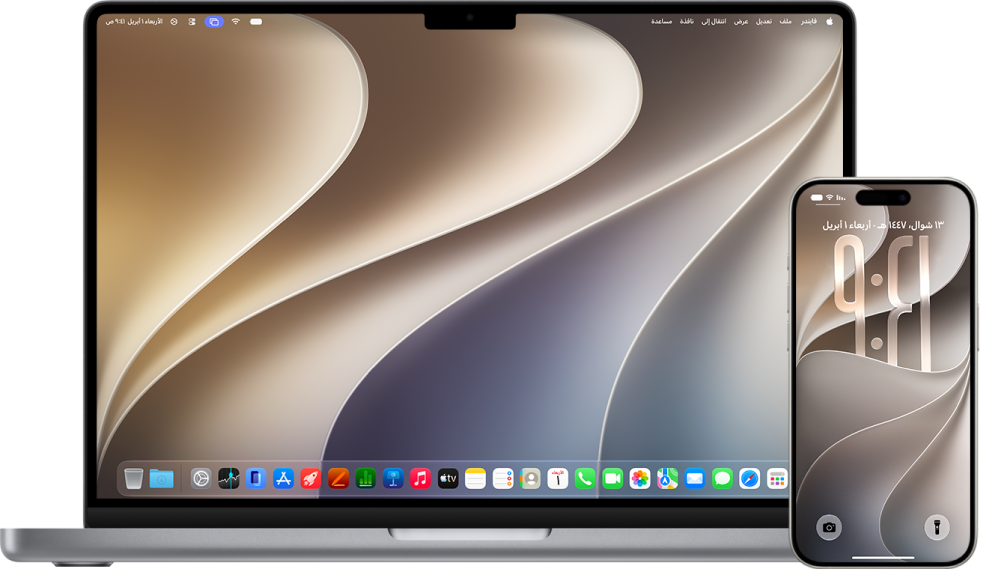The width and height of the screenshot is (982, 572).
Task: Open Trash in the Mac Dock
Action: (x=133, y=479)
